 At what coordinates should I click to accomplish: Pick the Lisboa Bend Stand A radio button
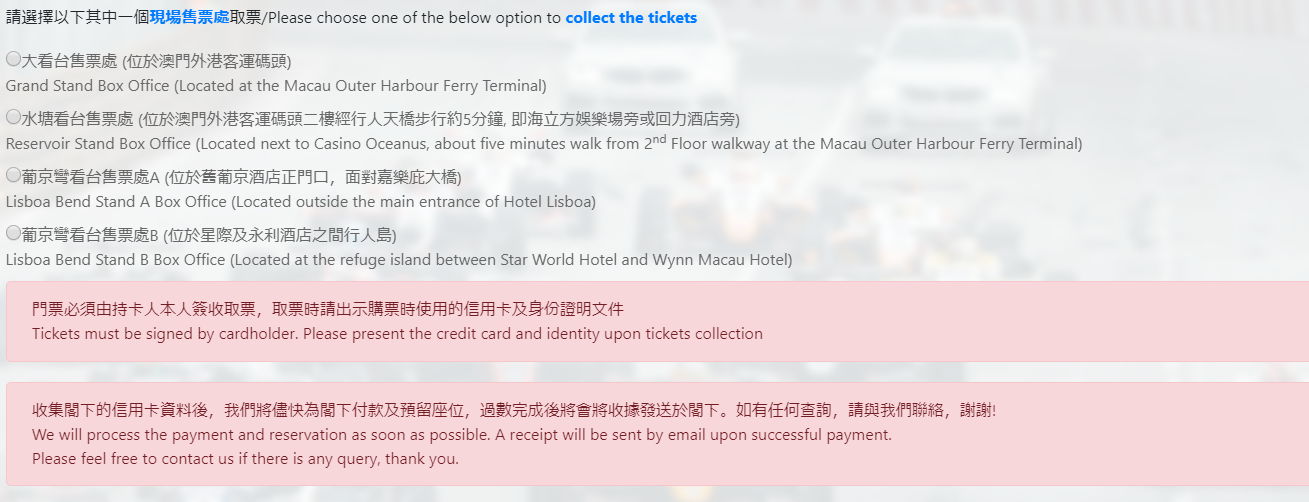click(x=13, y=175)
